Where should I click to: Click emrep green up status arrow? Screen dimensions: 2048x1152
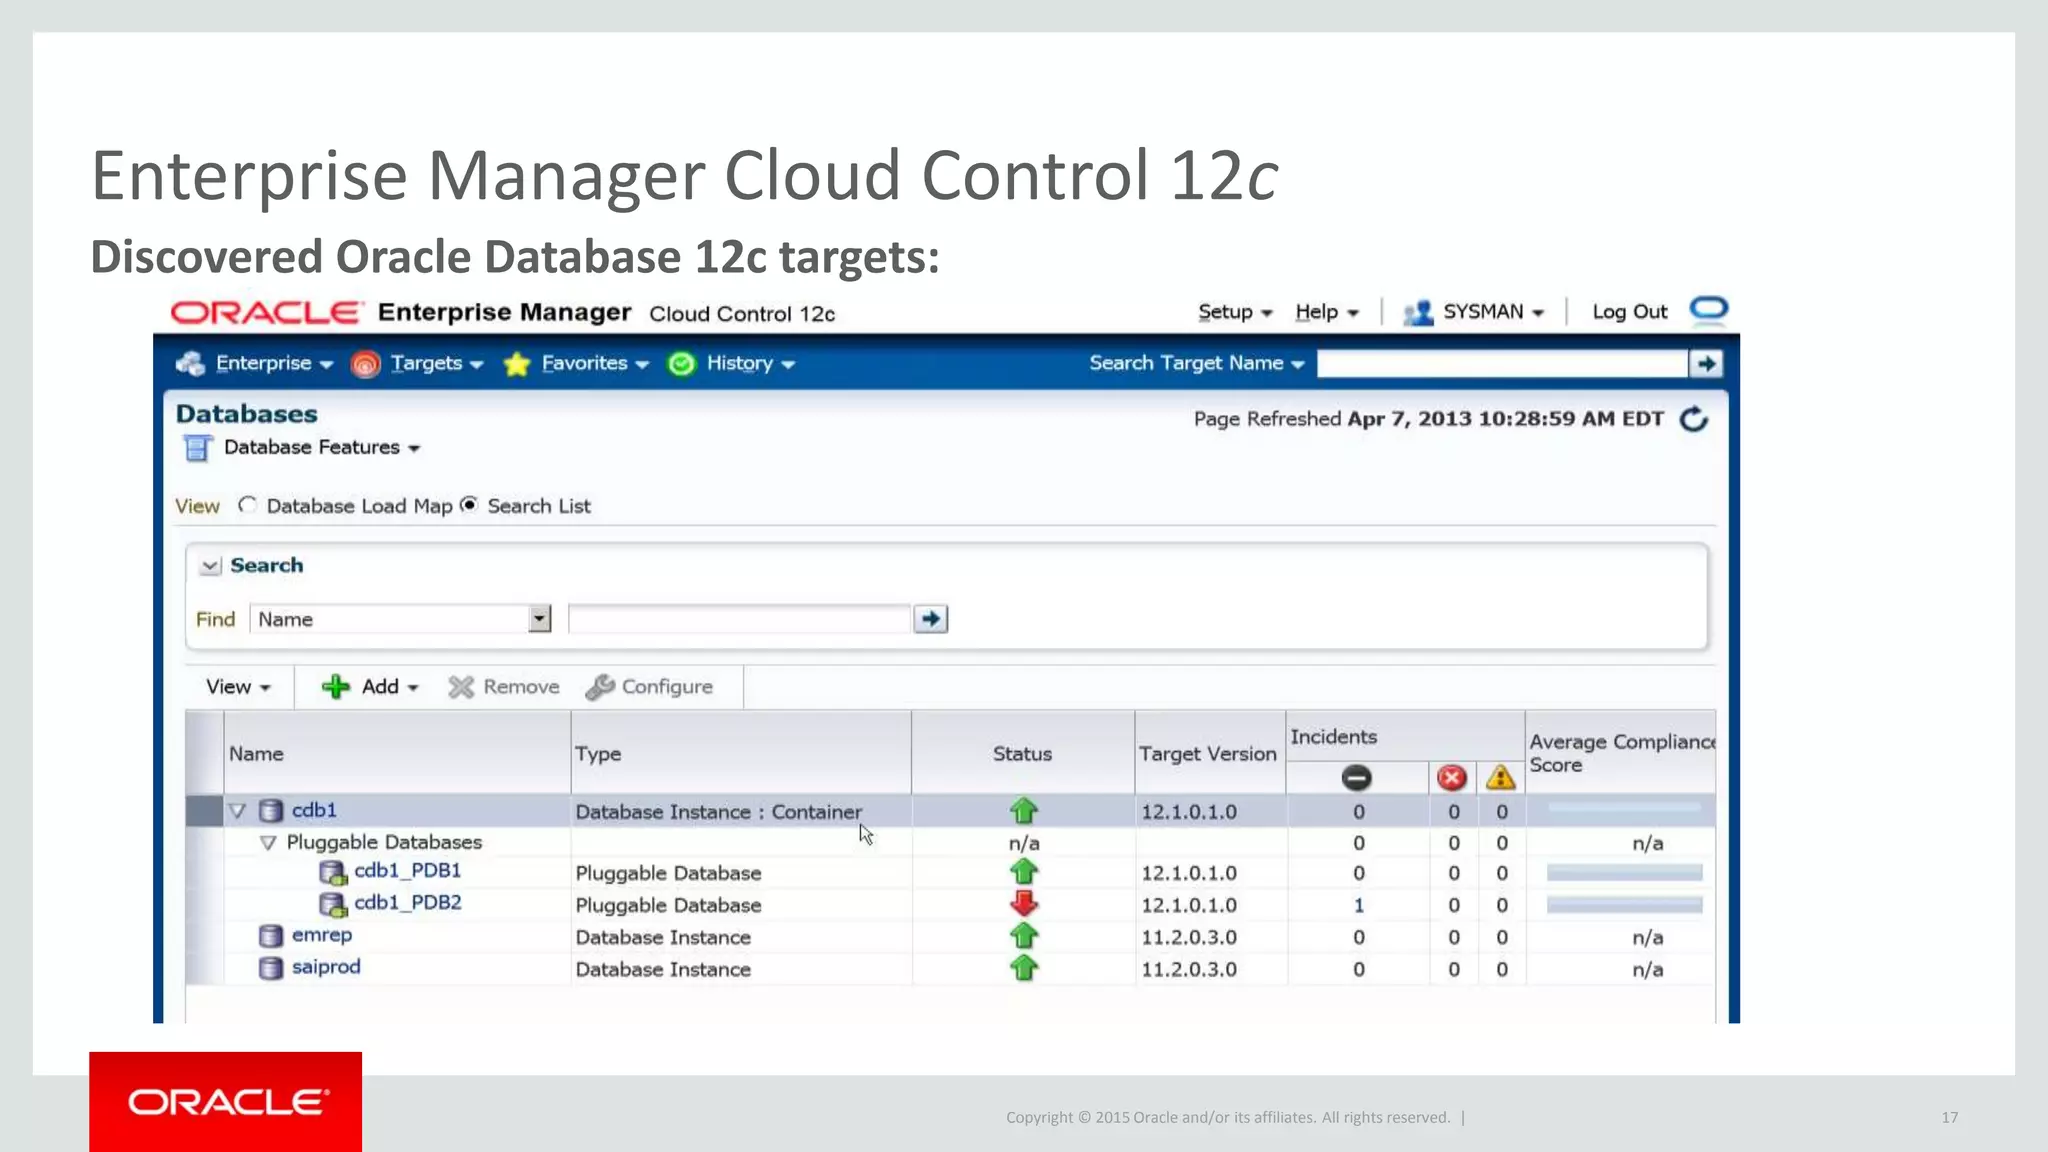pyautogui.click(x=1024, y=936)
